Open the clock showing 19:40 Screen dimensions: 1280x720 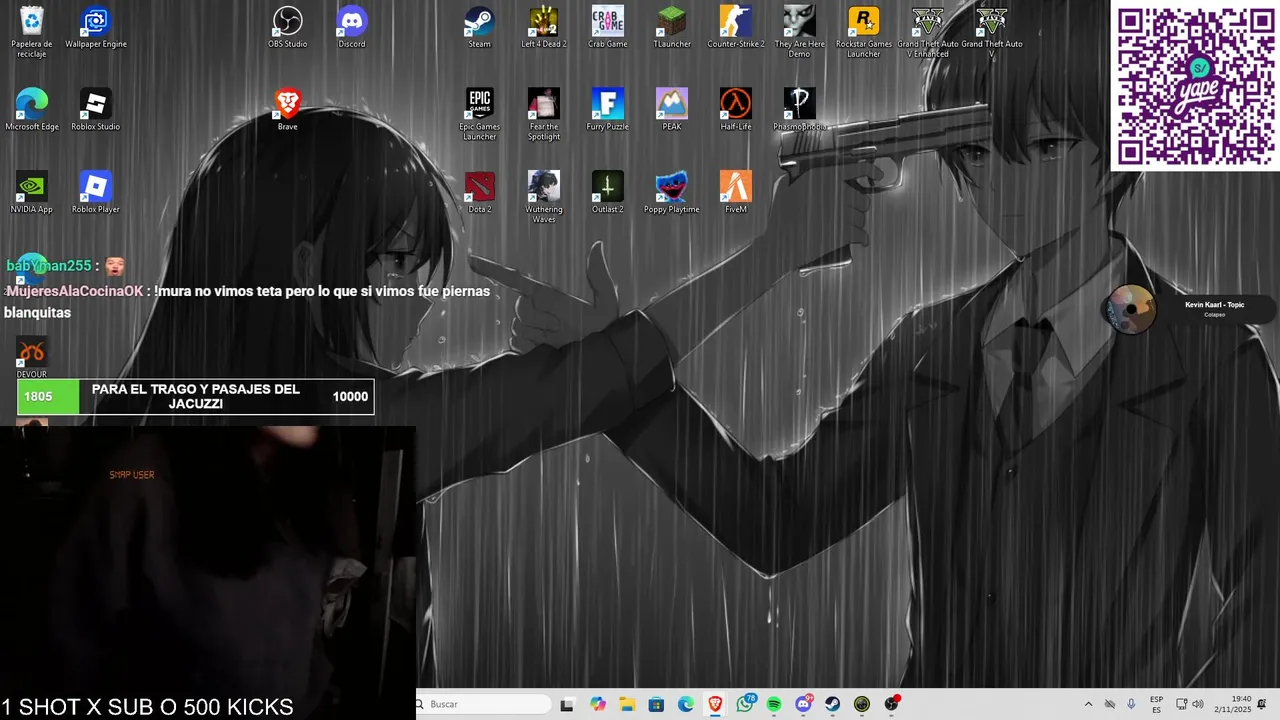tap(1235, 704)
